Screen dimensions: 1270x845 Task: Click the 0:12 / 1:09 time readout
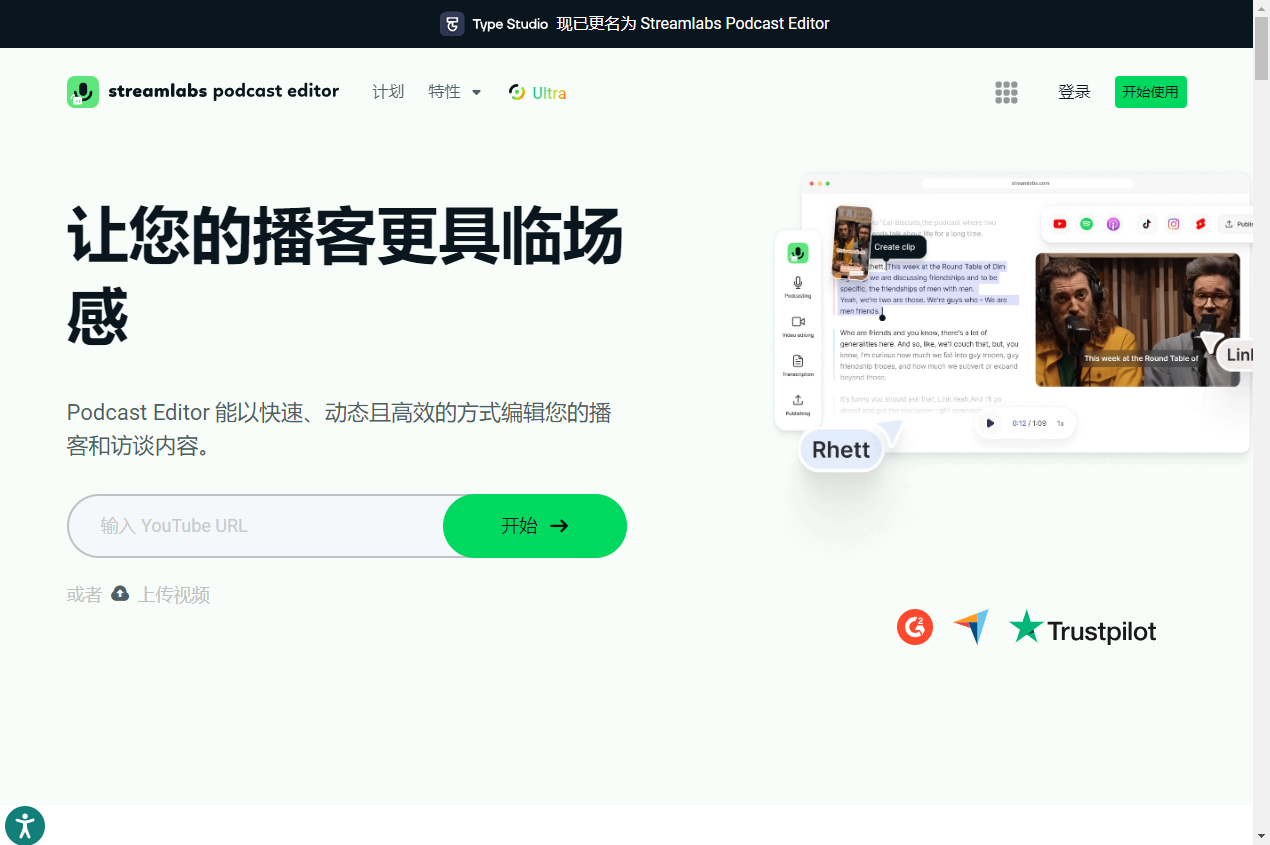tap(1028, 423)
